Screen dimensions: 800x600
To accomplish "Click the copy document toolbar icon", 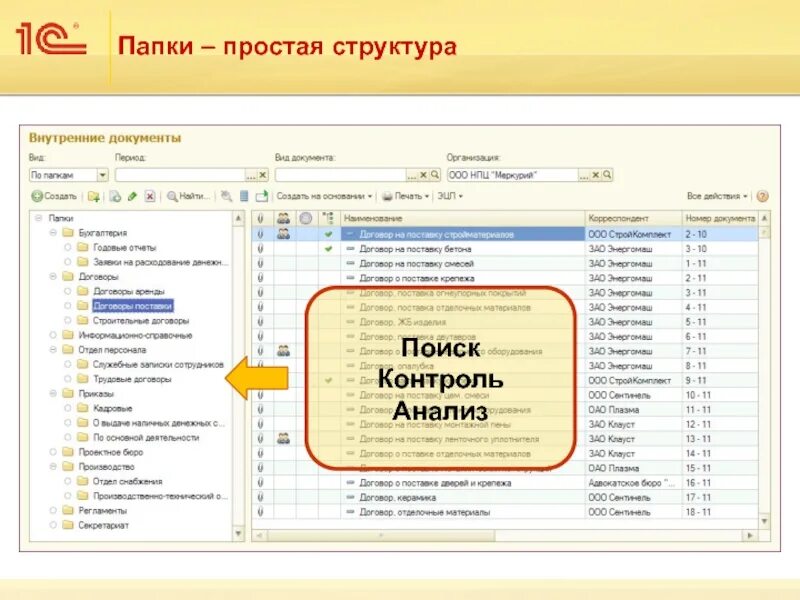I will (x=115, y=196).
